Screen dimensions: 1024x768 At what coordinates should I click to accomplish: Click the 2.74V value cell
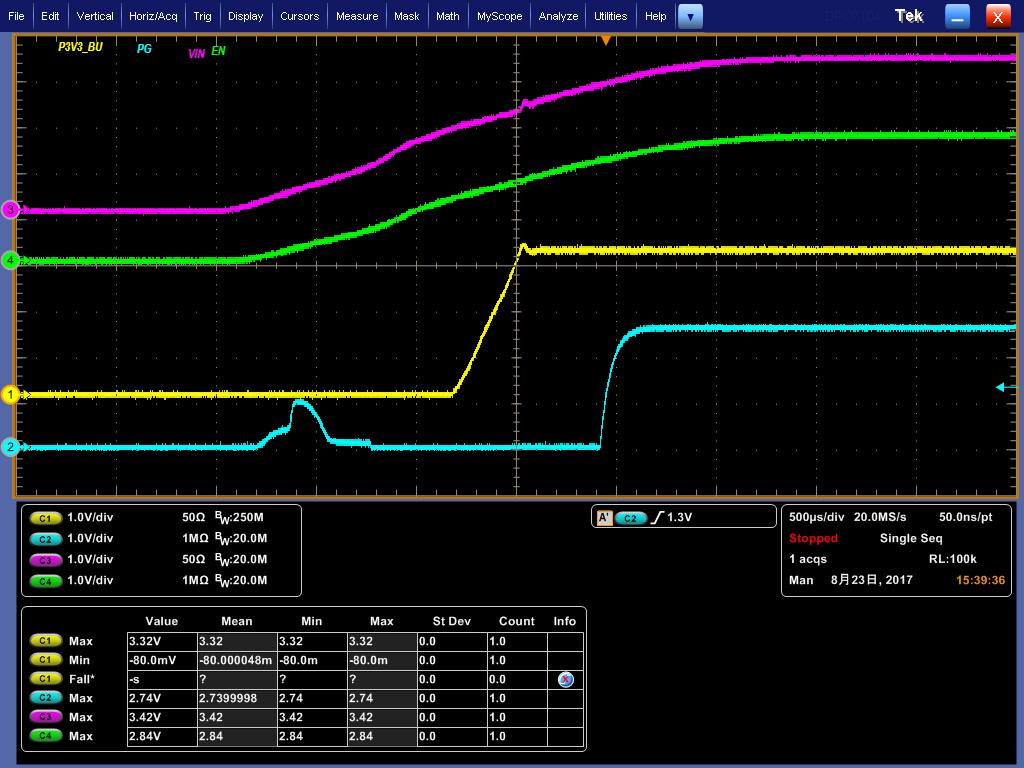click(162, 698)
